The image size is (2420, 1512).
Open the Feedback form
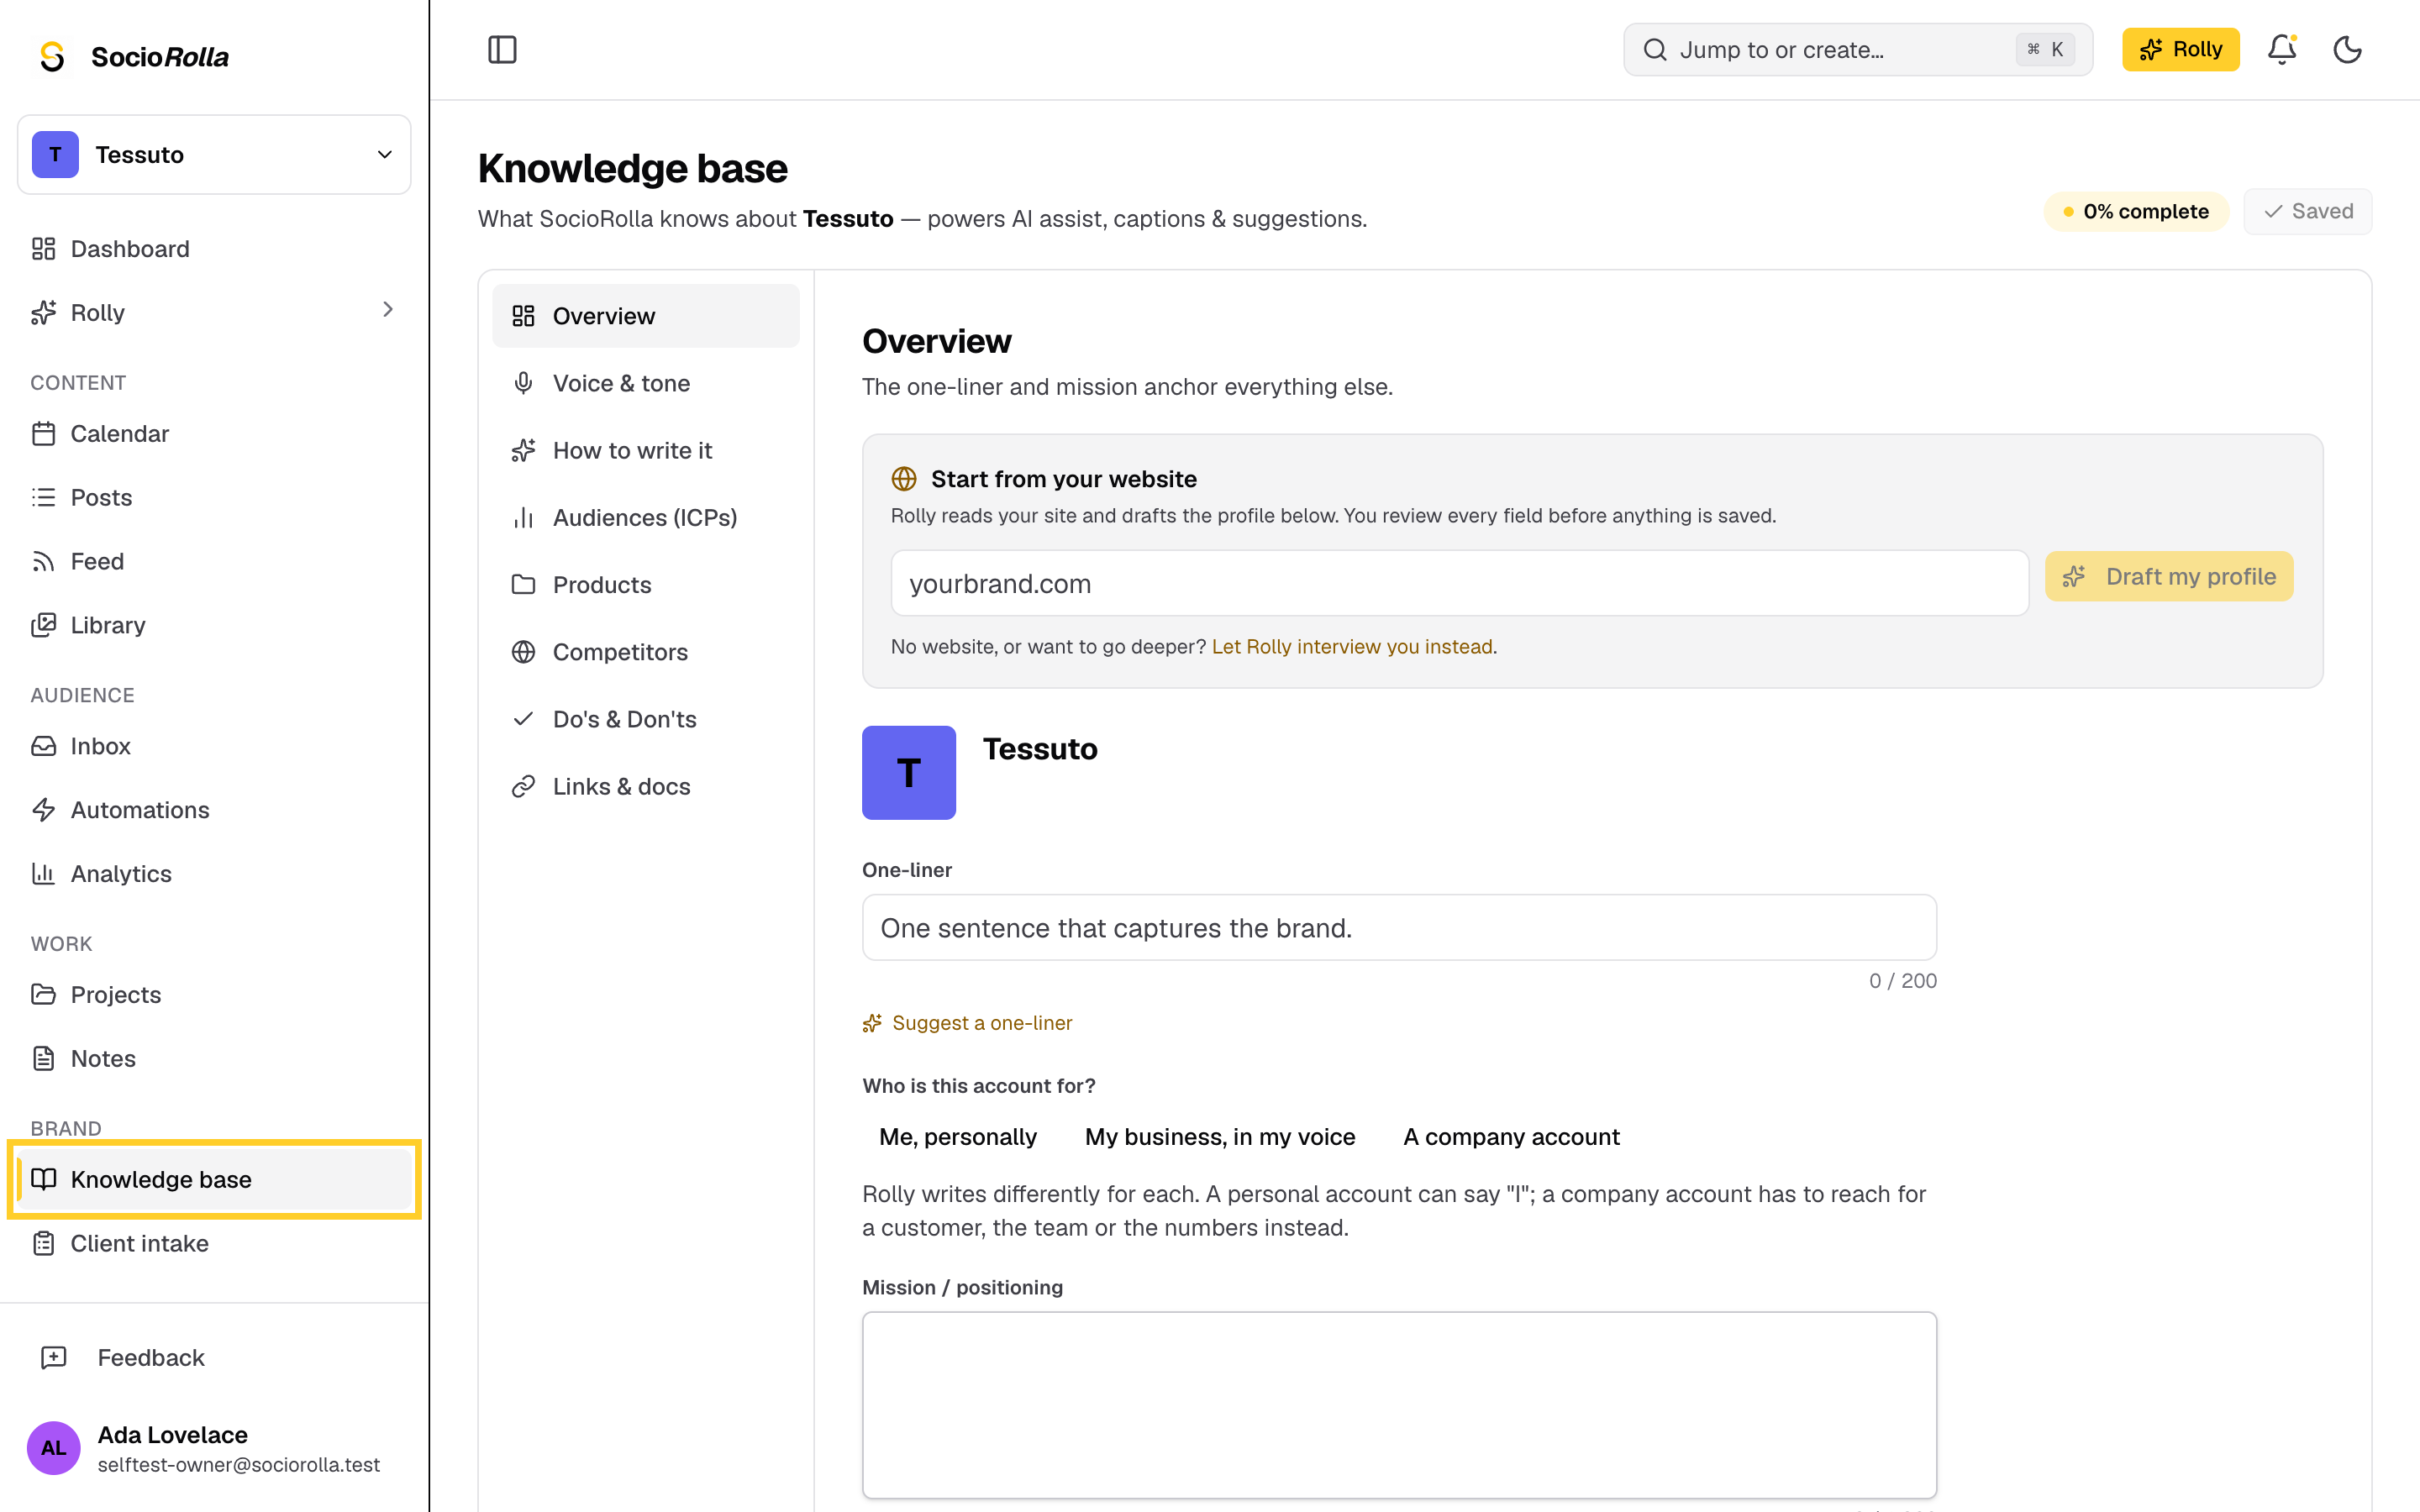tap(214, 1357)
